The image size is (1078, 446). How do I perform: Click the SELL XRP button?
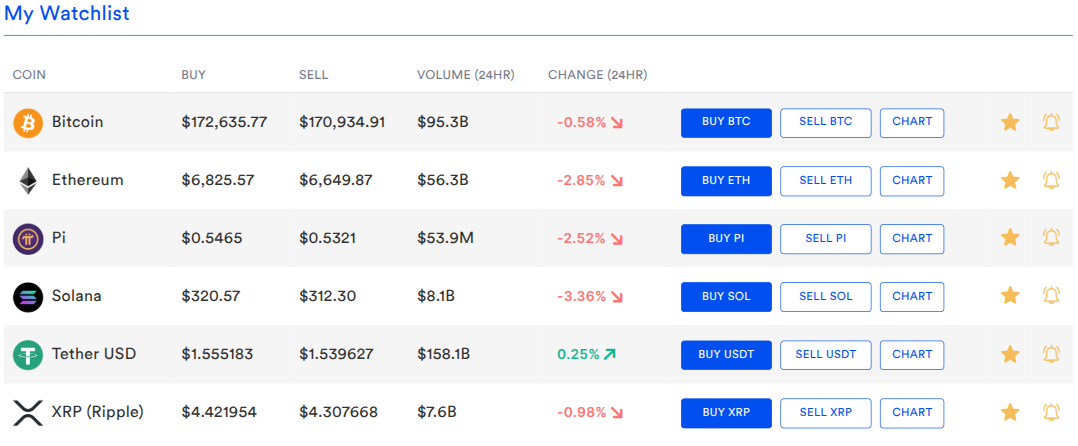click(x=826, y=413)
